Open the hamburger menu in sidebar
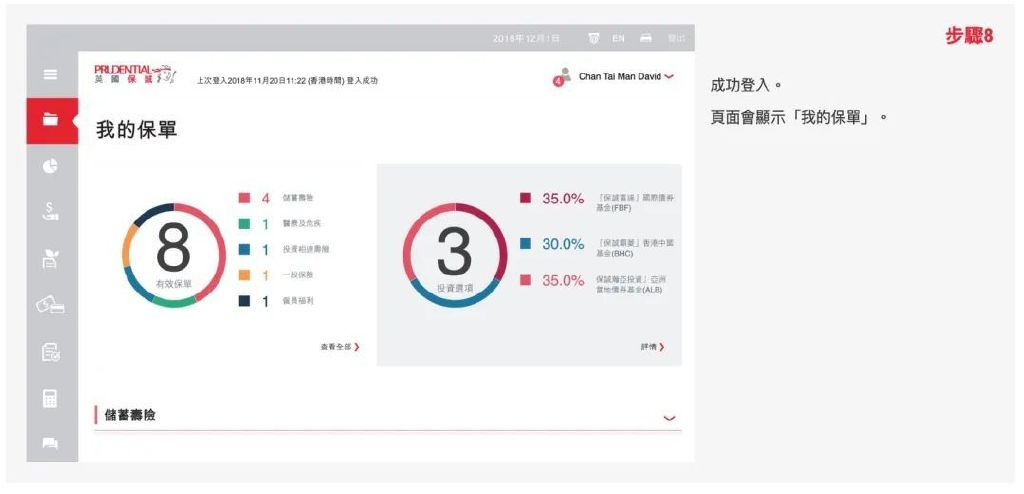 pos(50,74)
